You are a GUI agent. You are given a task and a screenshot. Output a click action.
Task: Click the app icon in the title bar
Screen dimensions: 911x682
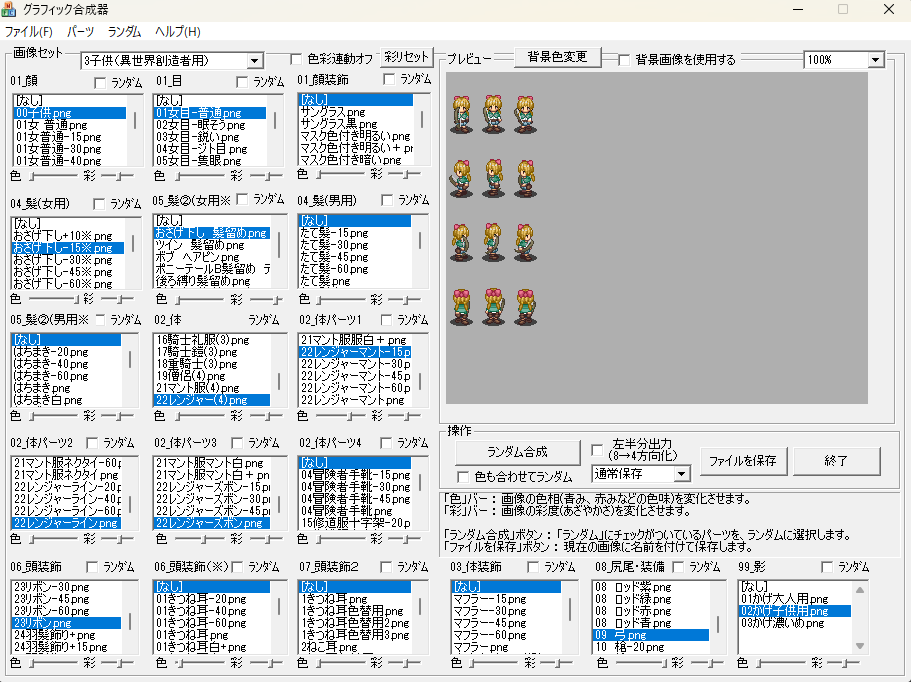11,10
